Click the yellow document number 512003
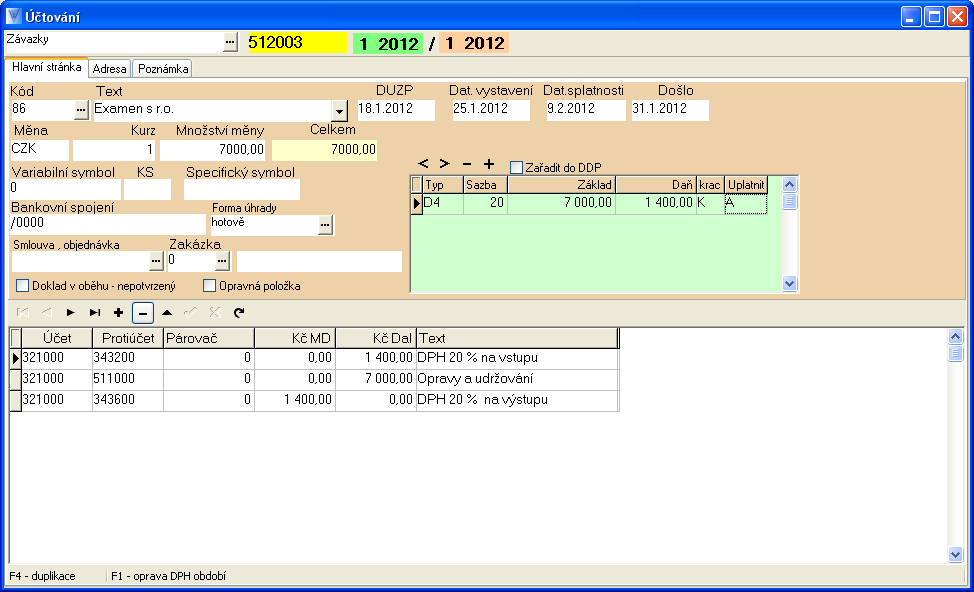 point(298,42)
